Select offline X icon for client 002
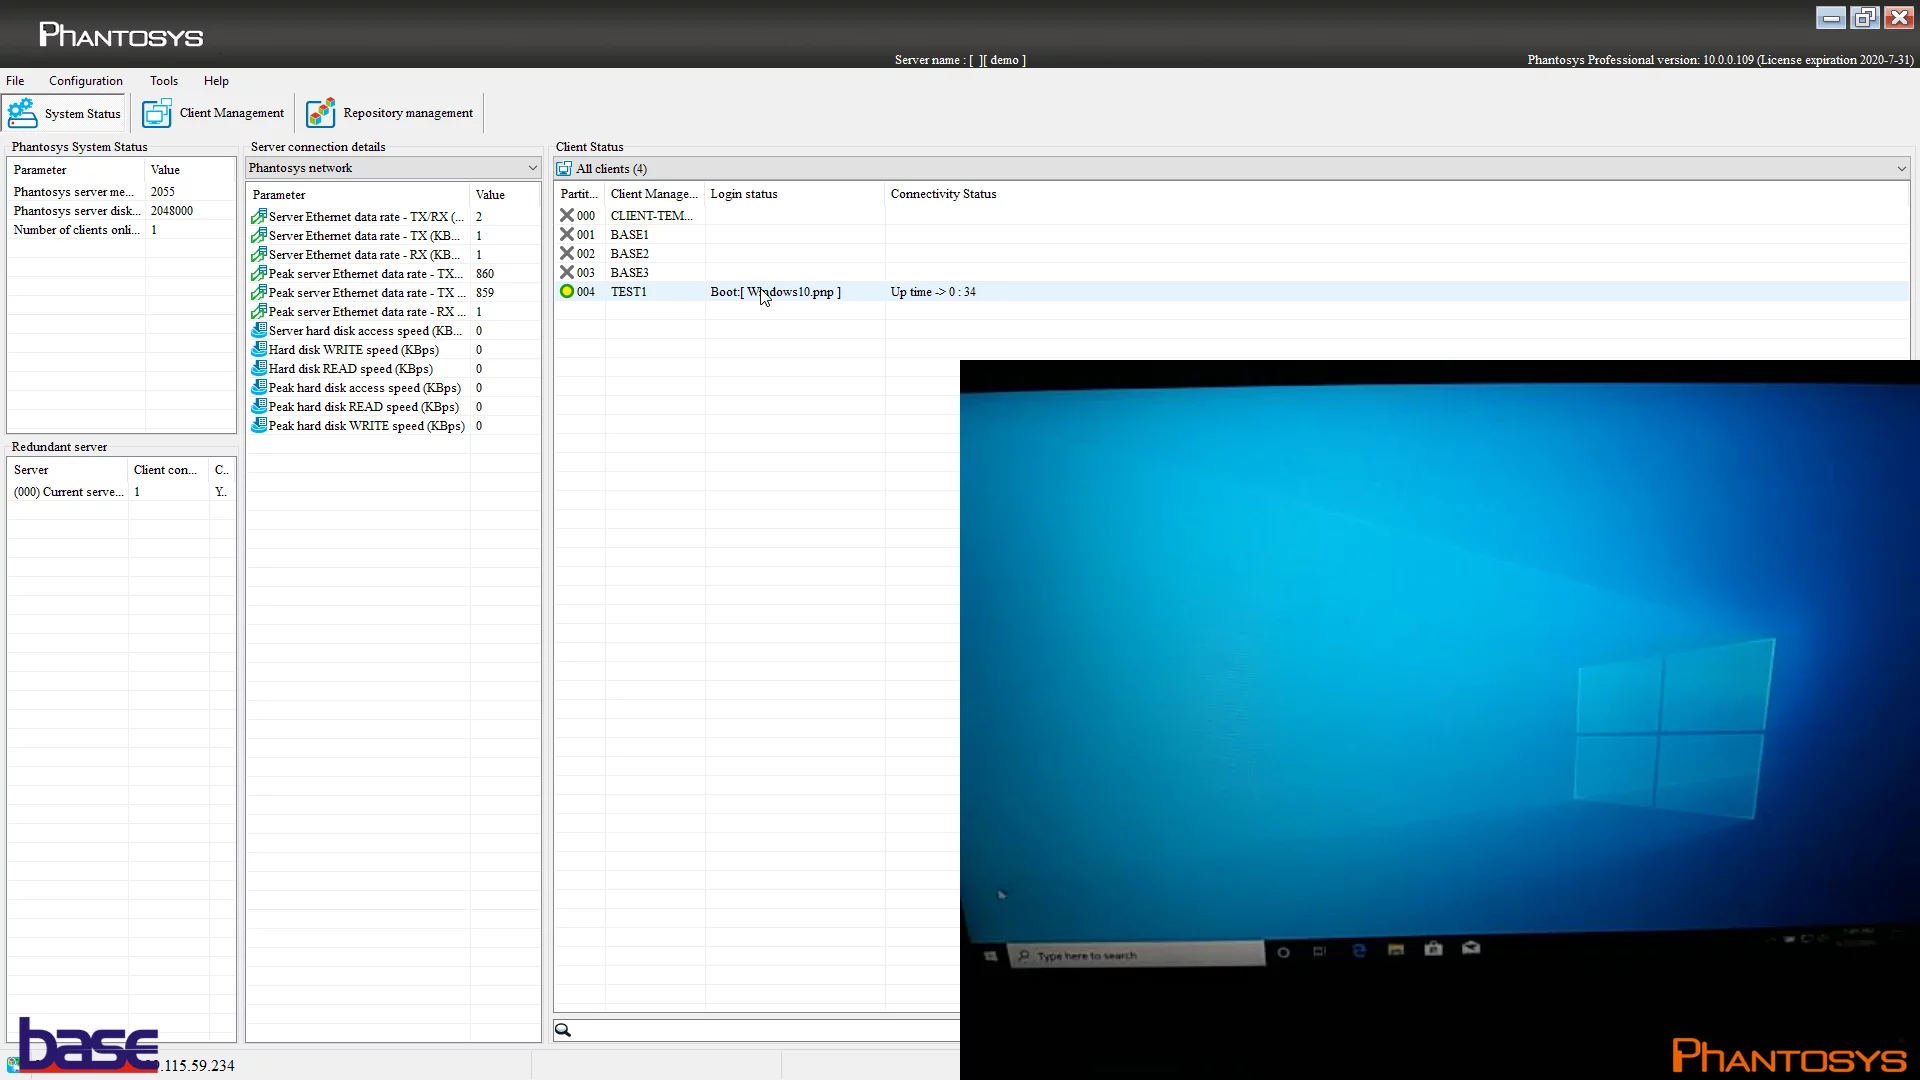The image size is (1920, 1080). point(567,253)
